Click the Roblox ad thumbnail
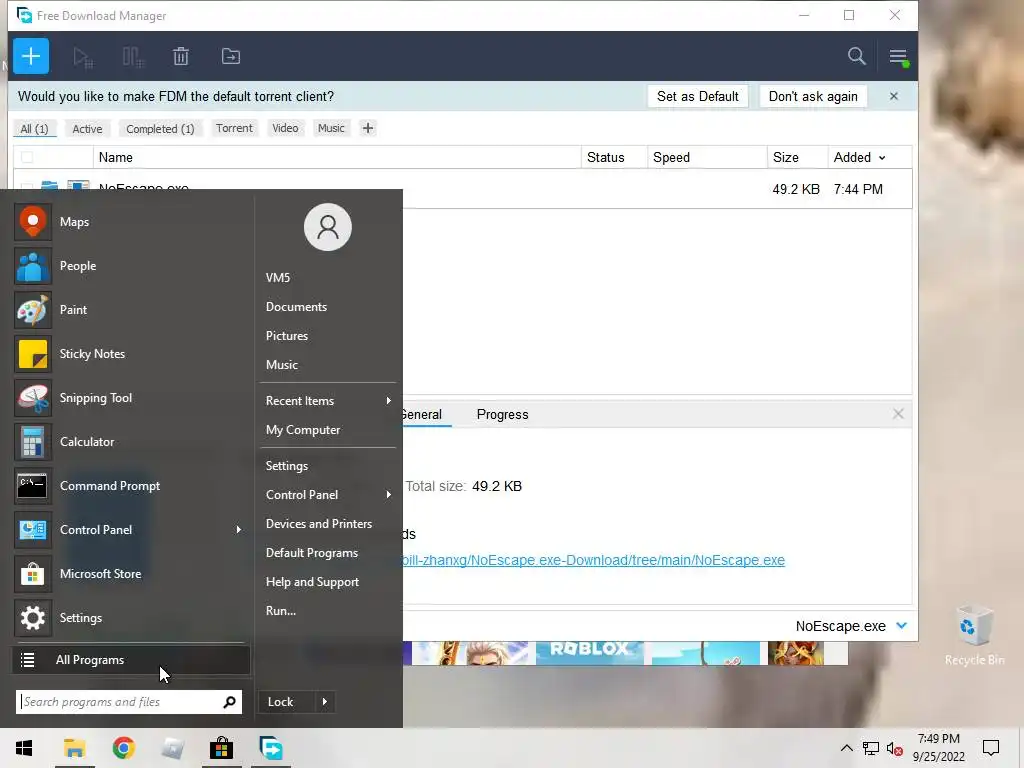1024x768 pixels. (590, 653)
